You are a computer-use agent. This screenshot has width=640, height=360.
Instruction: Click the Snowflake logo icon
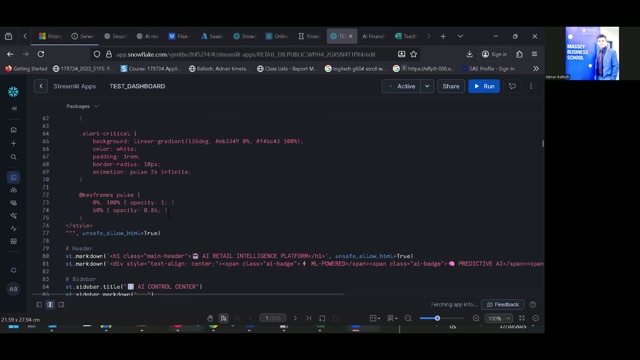pos(13,91)
